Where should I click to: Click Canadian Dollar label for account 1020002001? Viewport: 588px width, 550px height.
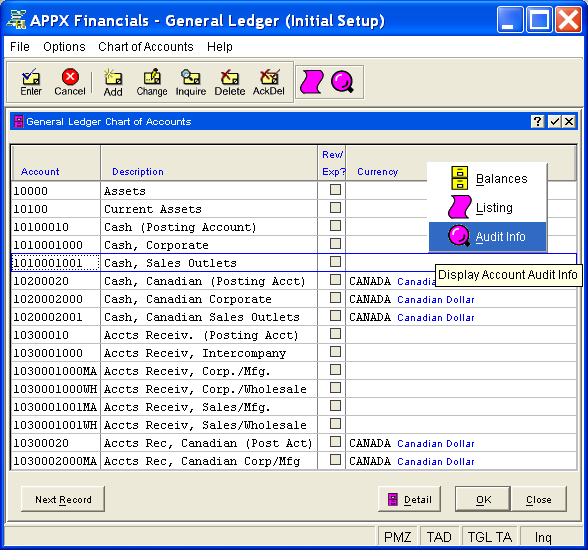tap(436, 317)
